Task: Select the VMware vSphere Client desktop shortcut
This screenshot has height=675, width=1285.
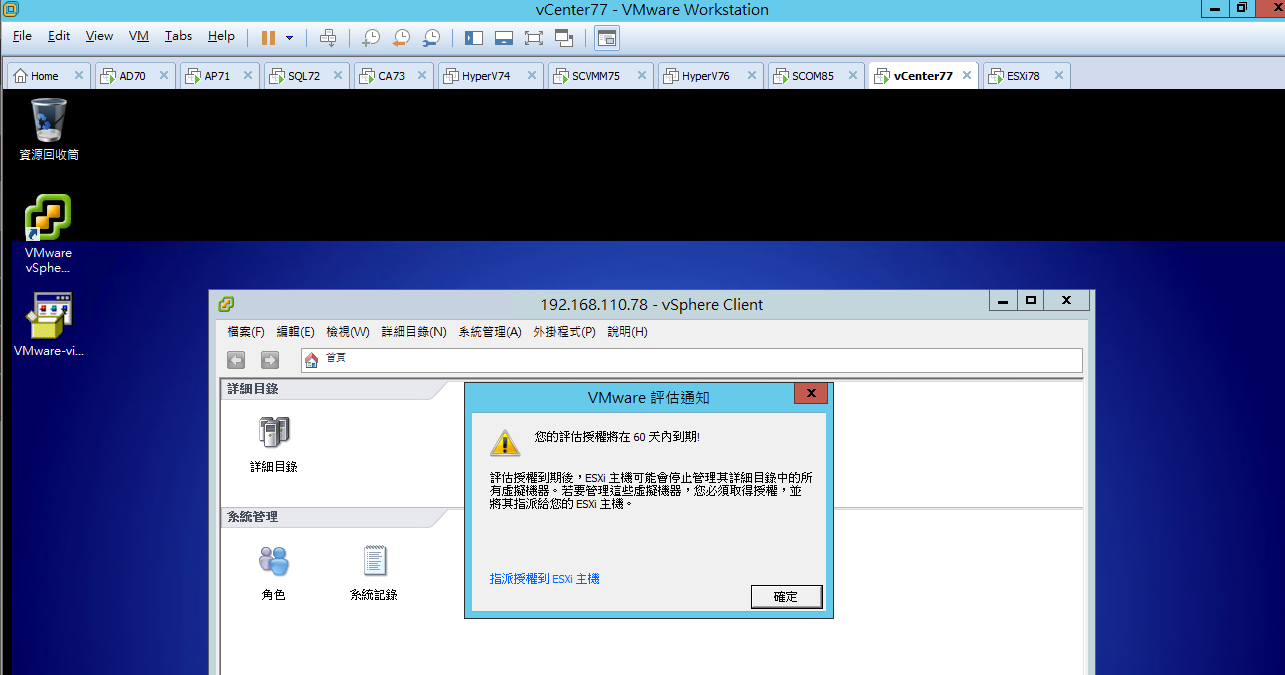Action: 49,233
